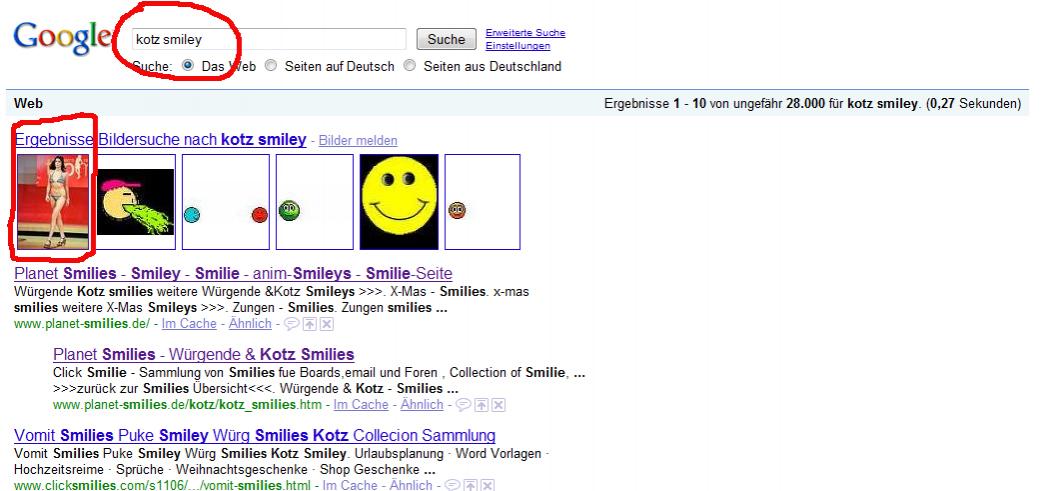1047x491 pixels.
Task: Open comment bubble icon for kotz_smilies.htm result
Action: click(x=463, y=405)
